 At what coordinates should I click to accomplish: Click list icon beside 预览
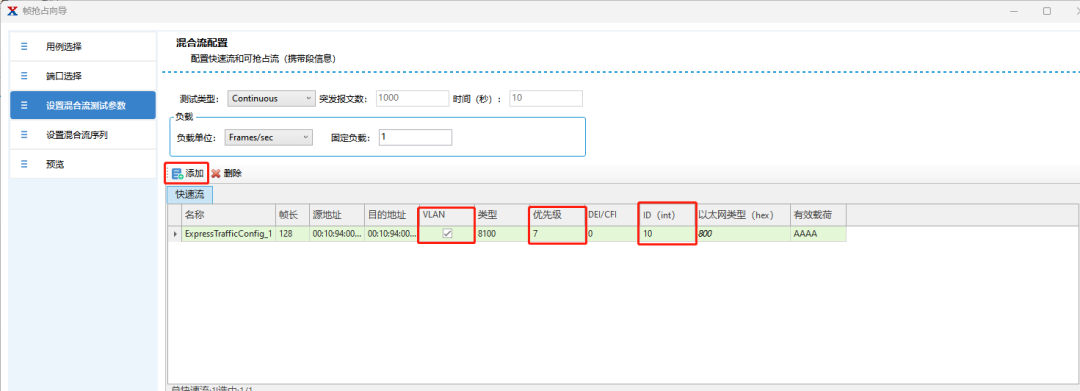[24, 164]
